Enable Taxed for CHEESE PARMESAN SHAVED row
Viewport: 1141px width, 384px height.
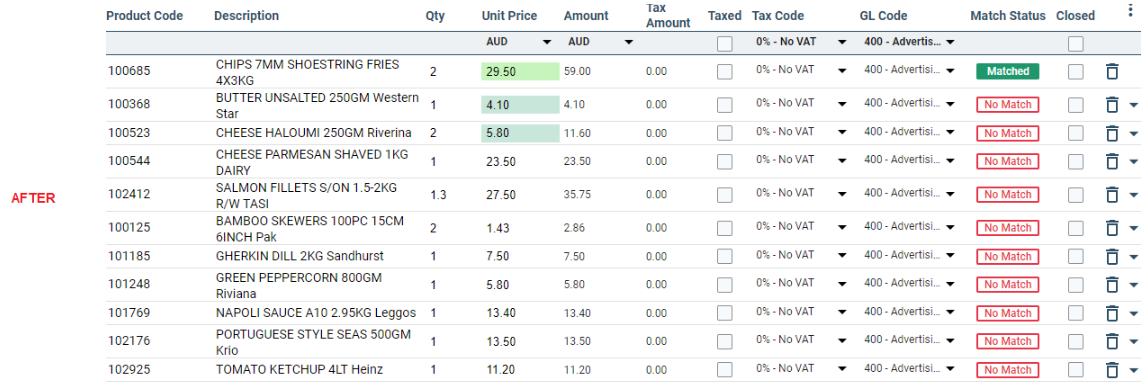tap(724, 161)
